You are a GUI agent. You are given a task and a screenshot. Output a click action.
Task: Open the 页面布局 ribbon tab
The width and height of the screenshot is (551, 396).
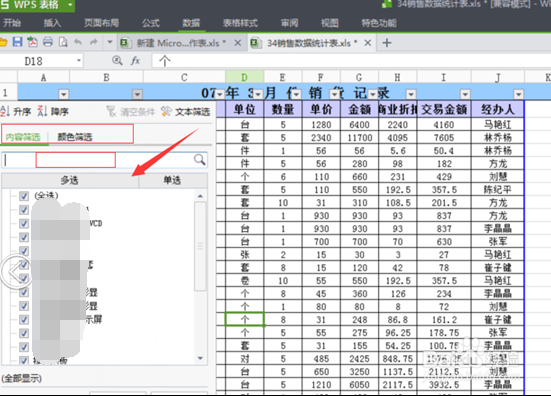click(x=101, y=23)
